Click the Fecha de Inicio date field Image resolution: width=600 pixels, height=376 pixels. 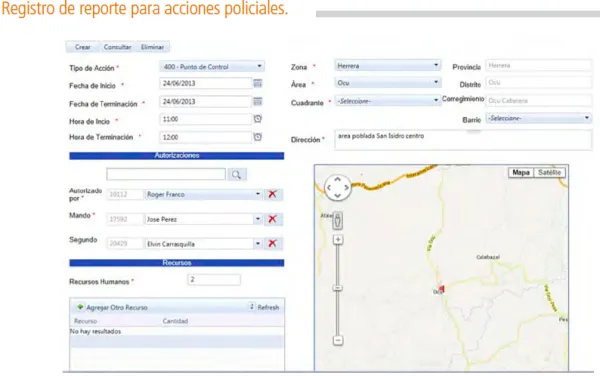205,83
